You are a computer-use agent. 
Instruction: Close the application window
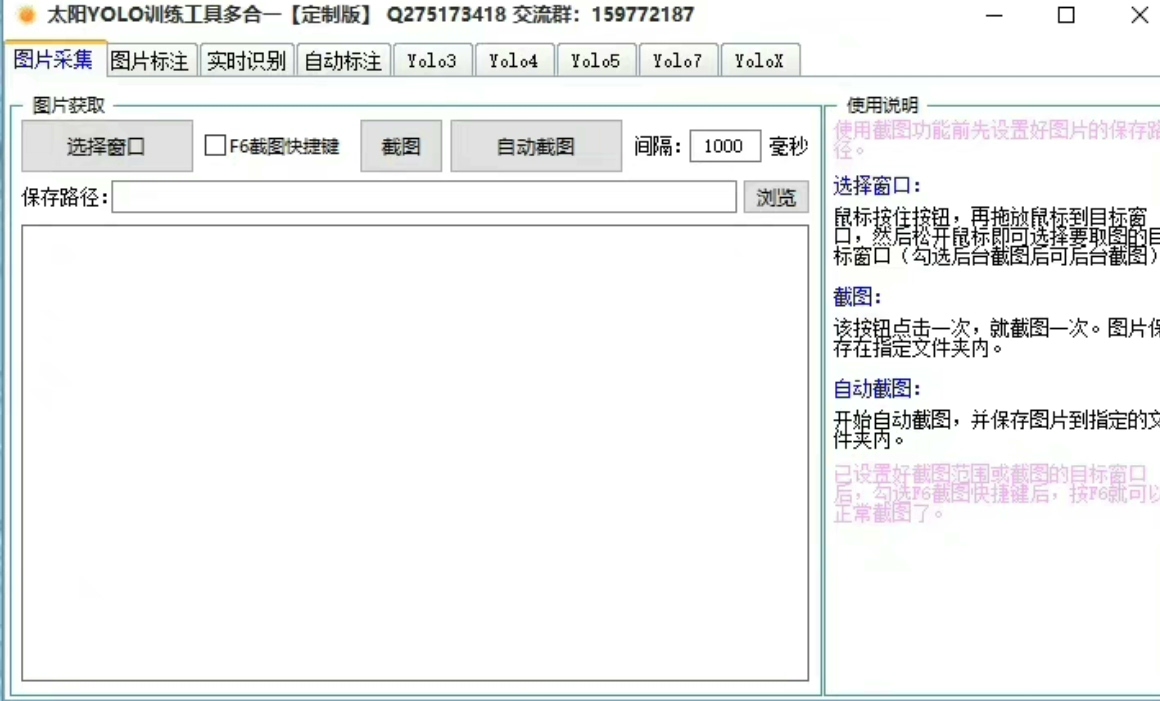pos(1140,15)
